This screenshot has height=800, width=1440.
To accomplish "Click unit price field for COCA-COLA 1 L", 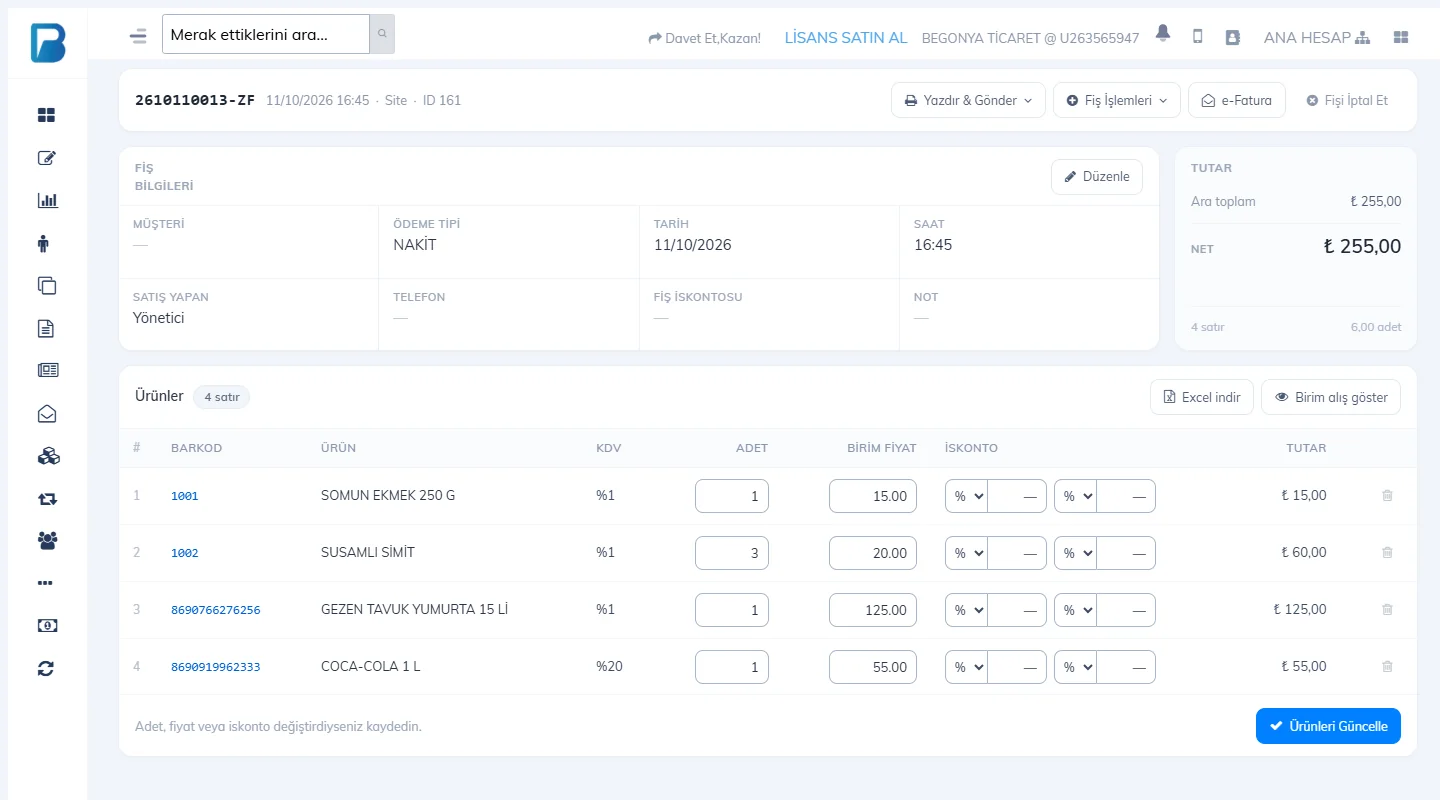I will [873, 667].
